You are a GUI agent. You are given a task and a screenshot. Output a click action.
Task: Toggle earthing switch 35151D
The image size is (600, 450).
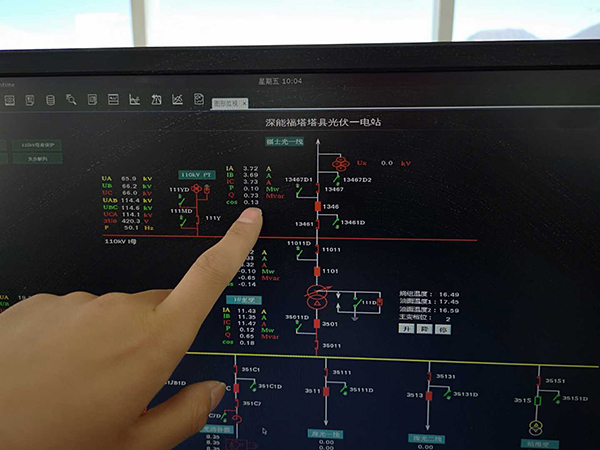pos(557,398)
